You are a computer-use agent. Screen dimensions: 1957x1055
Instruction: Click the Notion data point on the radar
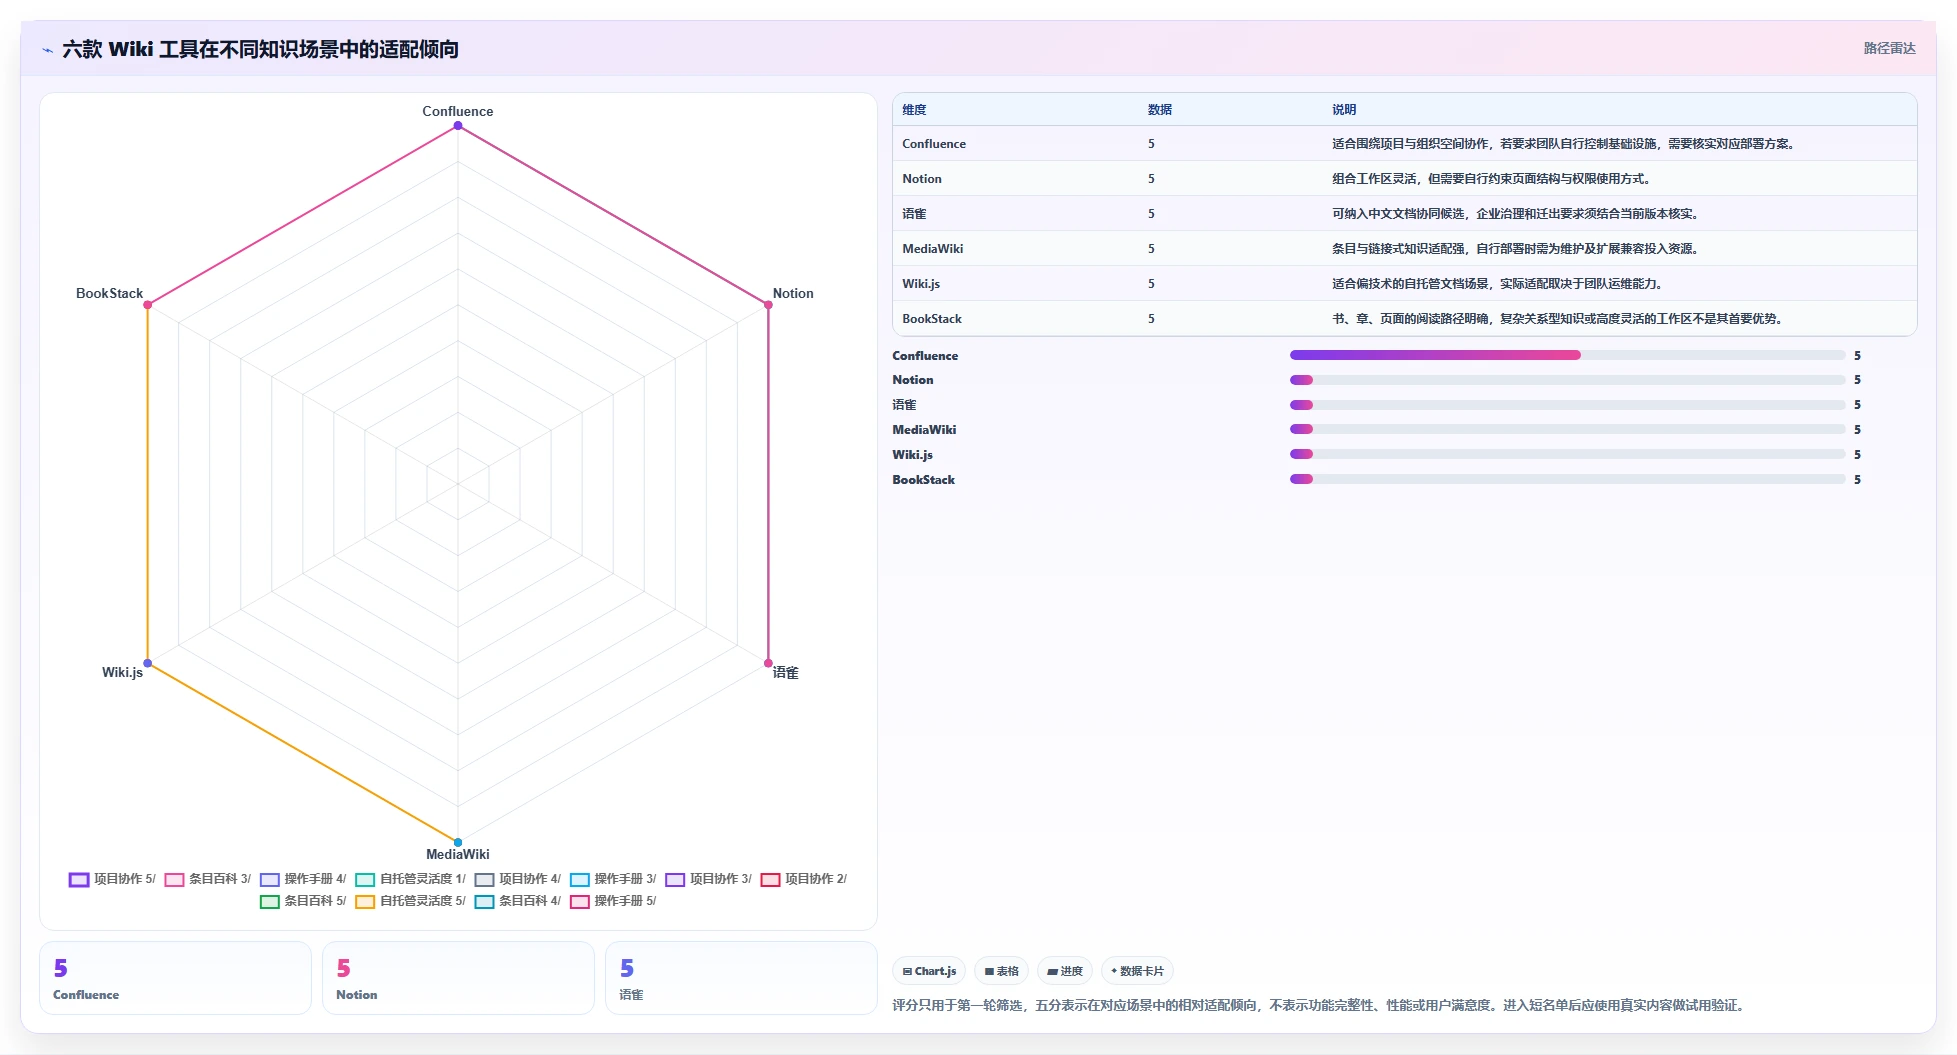pyautogui.click(x=768, y=305)
